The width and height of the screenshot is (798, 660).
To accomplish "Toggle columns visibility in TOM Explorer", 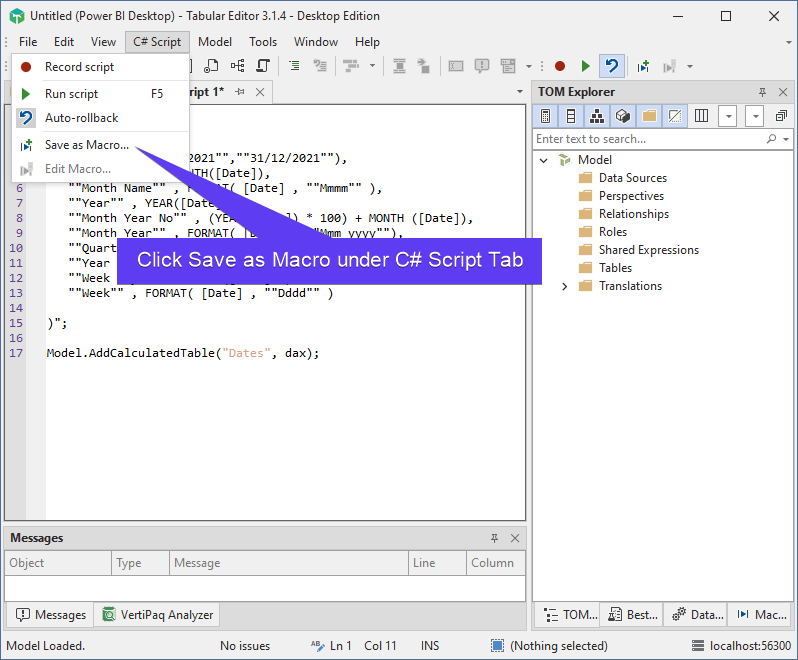I will coord(571,116).
